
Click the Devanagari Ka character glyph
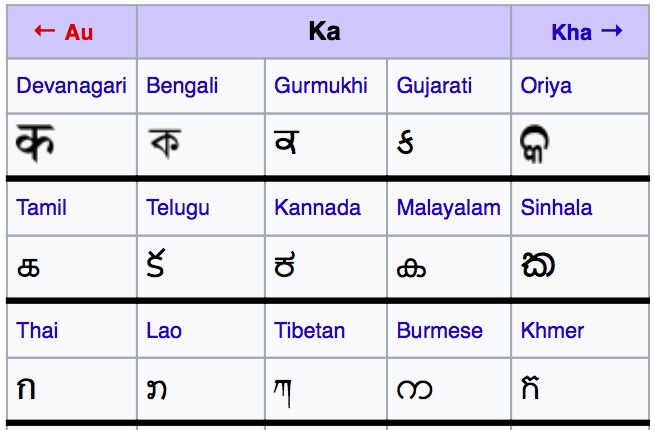pyautogui.click(x=35, y=143)
